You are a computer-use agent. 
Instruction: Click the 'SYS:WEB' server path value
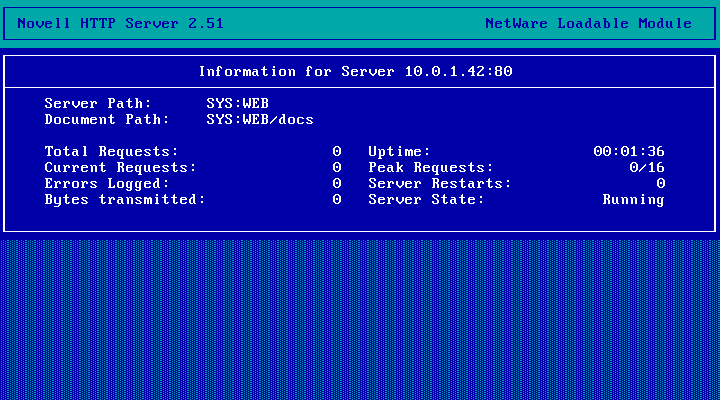click(237, 104)
